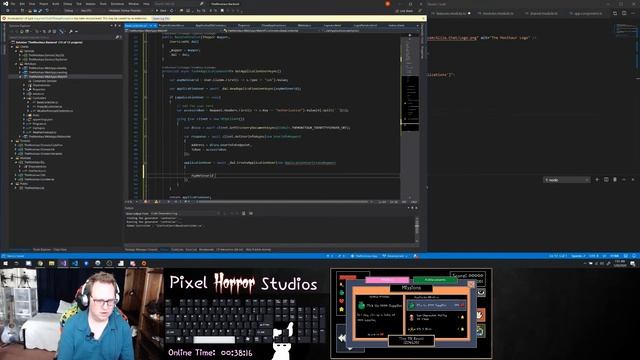Viewport: 640px width, 360px height.
Task: Open the File menu in Visual Studio
Action: point(13,4)
